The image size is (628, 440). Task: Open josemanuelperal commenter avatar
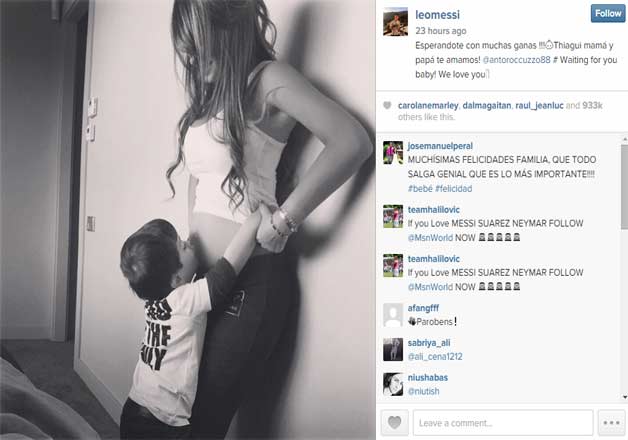point(393,153)
